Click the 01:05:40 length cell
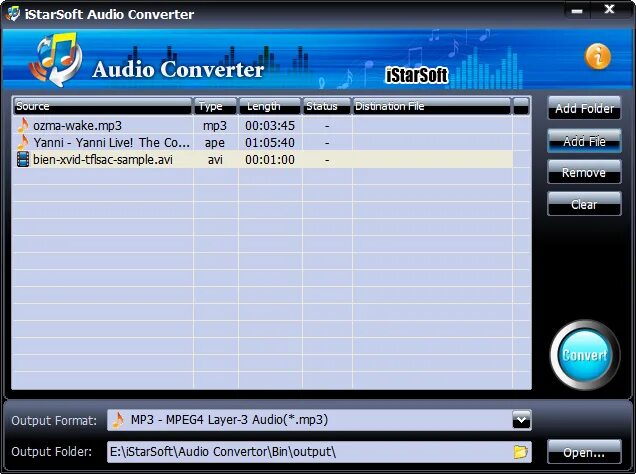 click(x=270, y=142)
